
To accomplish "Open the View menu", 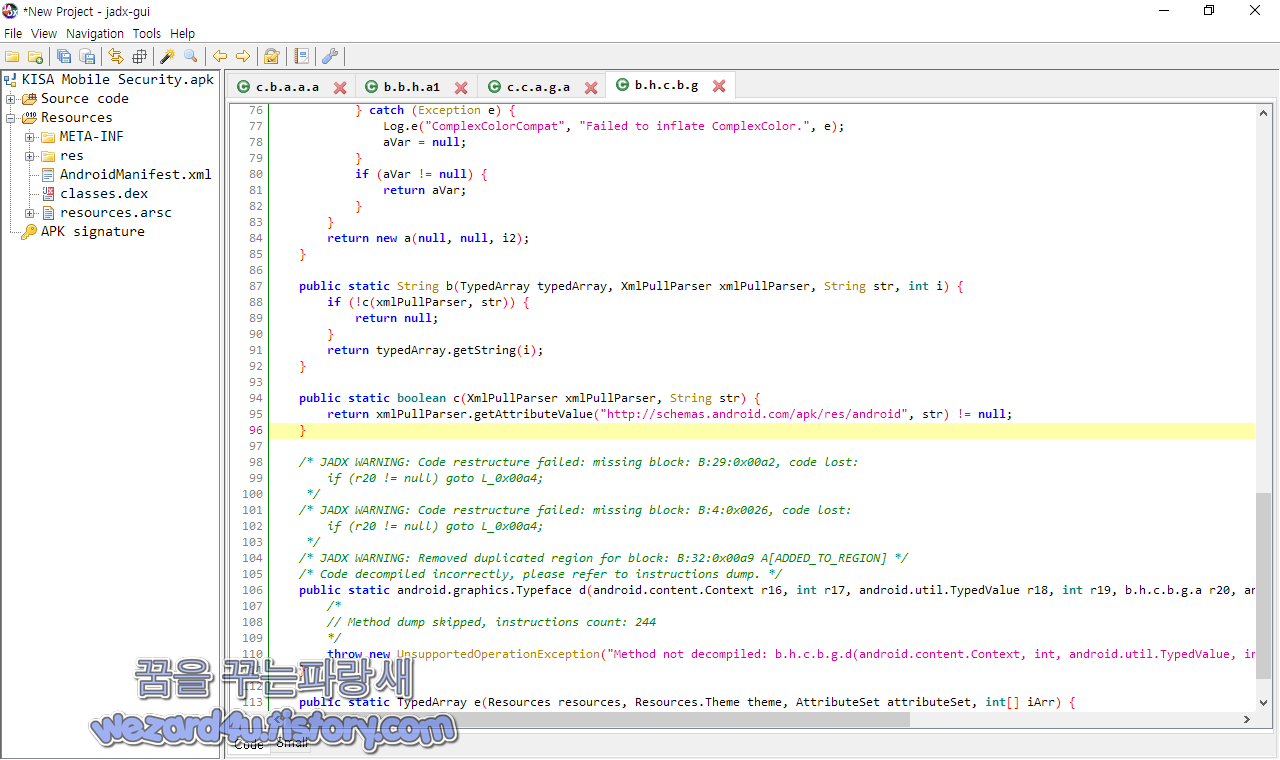I will tap(44, 33).
